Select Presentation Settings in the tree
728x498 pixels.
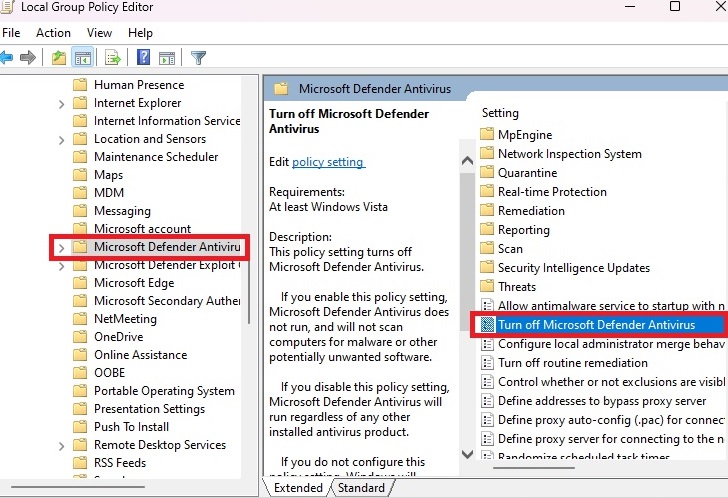(x=150, y=409)
